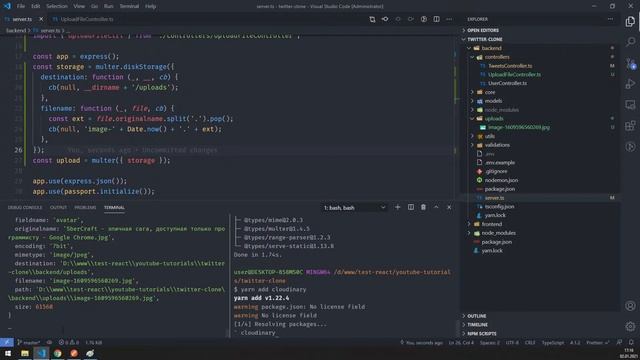640x360 pixels.
Task: Expand the models folder
Action: [493, 101]
